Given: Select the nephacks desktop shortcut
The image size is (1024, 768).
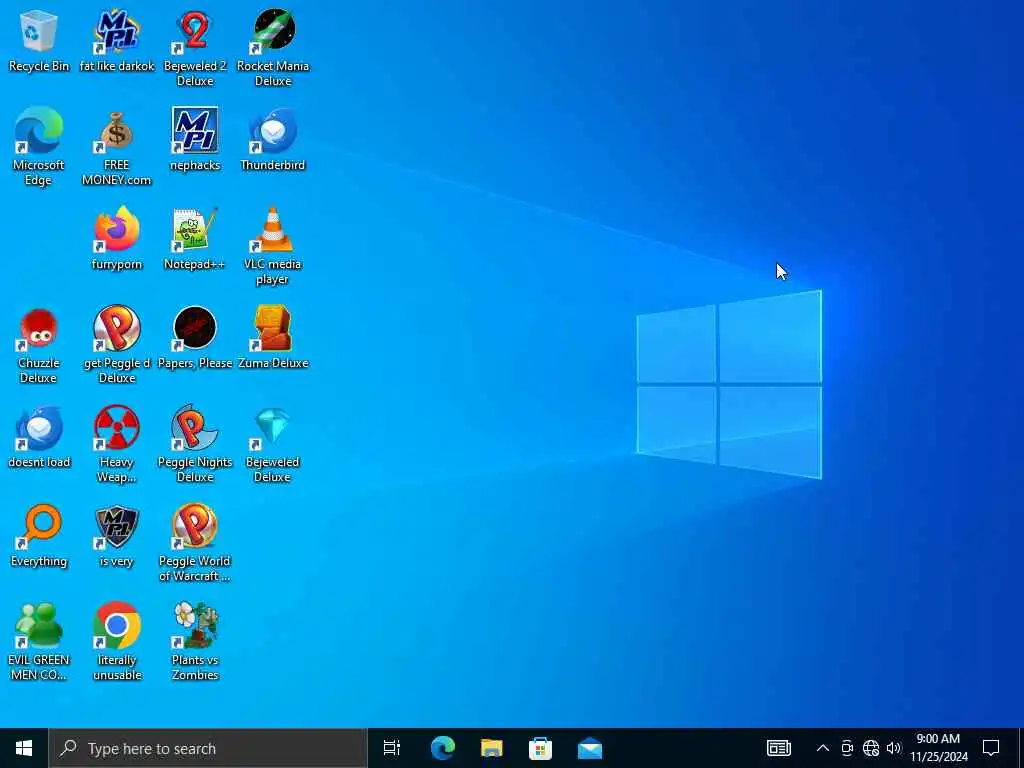Looking at the screenshot, I should click(195, 140).
